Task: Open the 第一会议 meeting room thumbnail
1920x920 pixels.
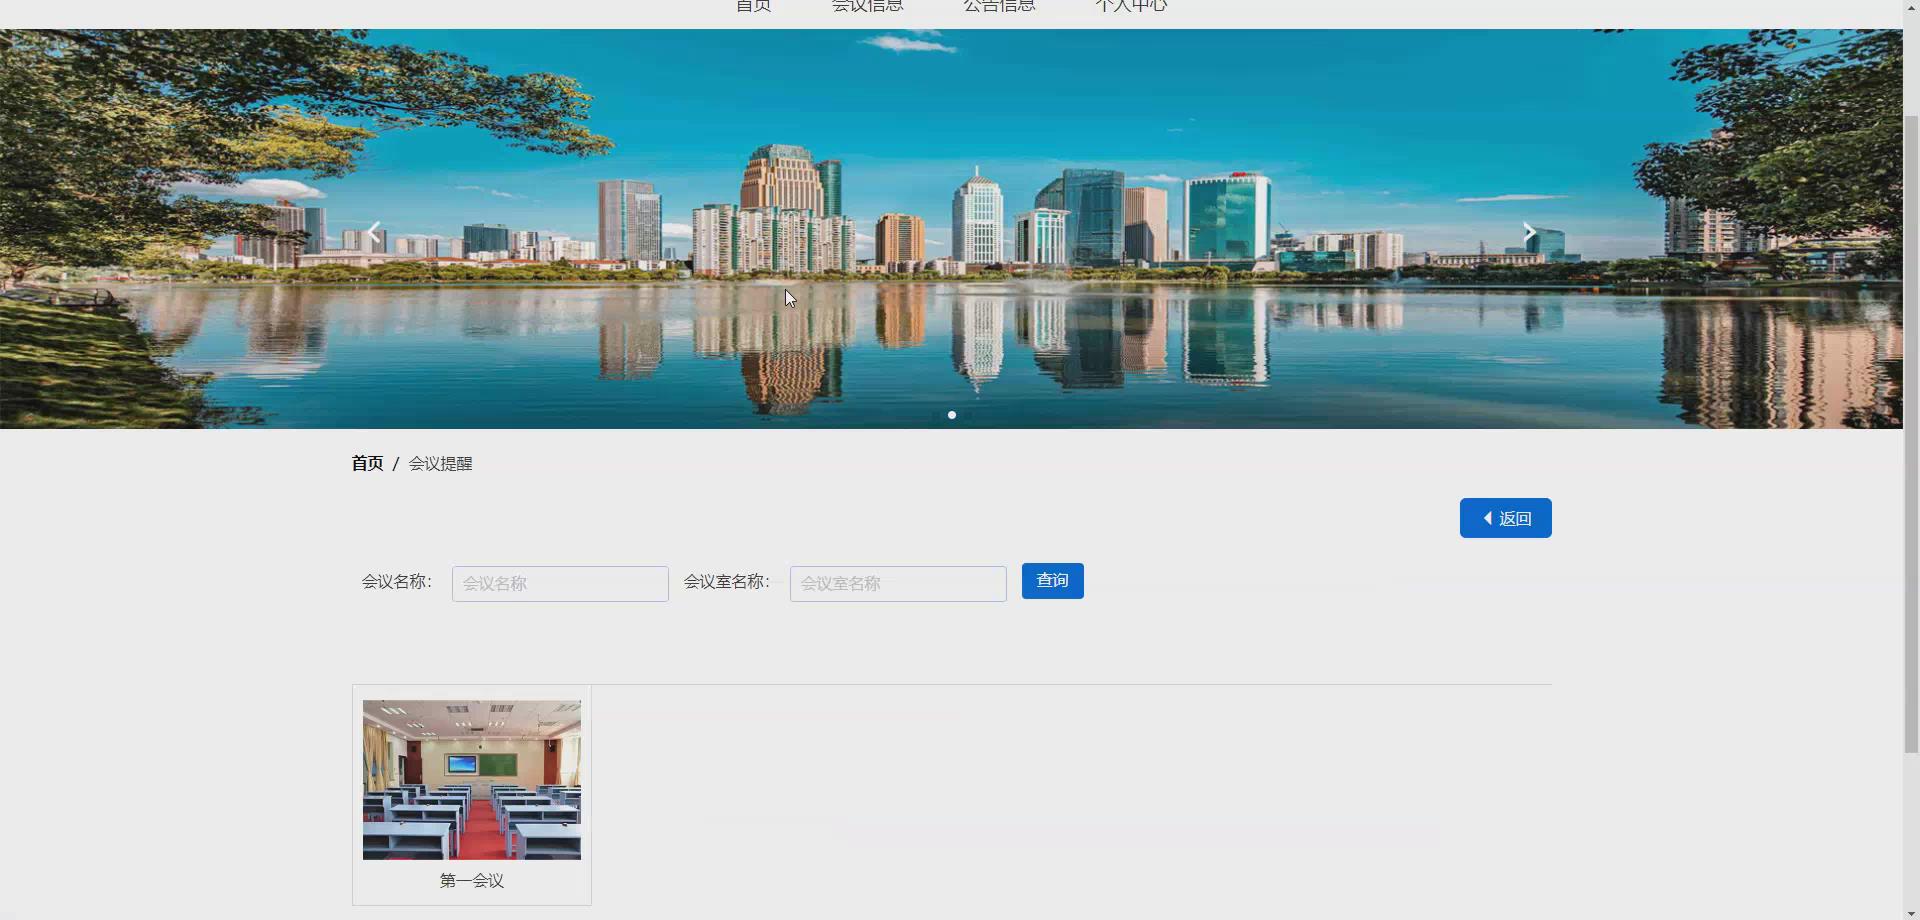Action: (471, 780)
